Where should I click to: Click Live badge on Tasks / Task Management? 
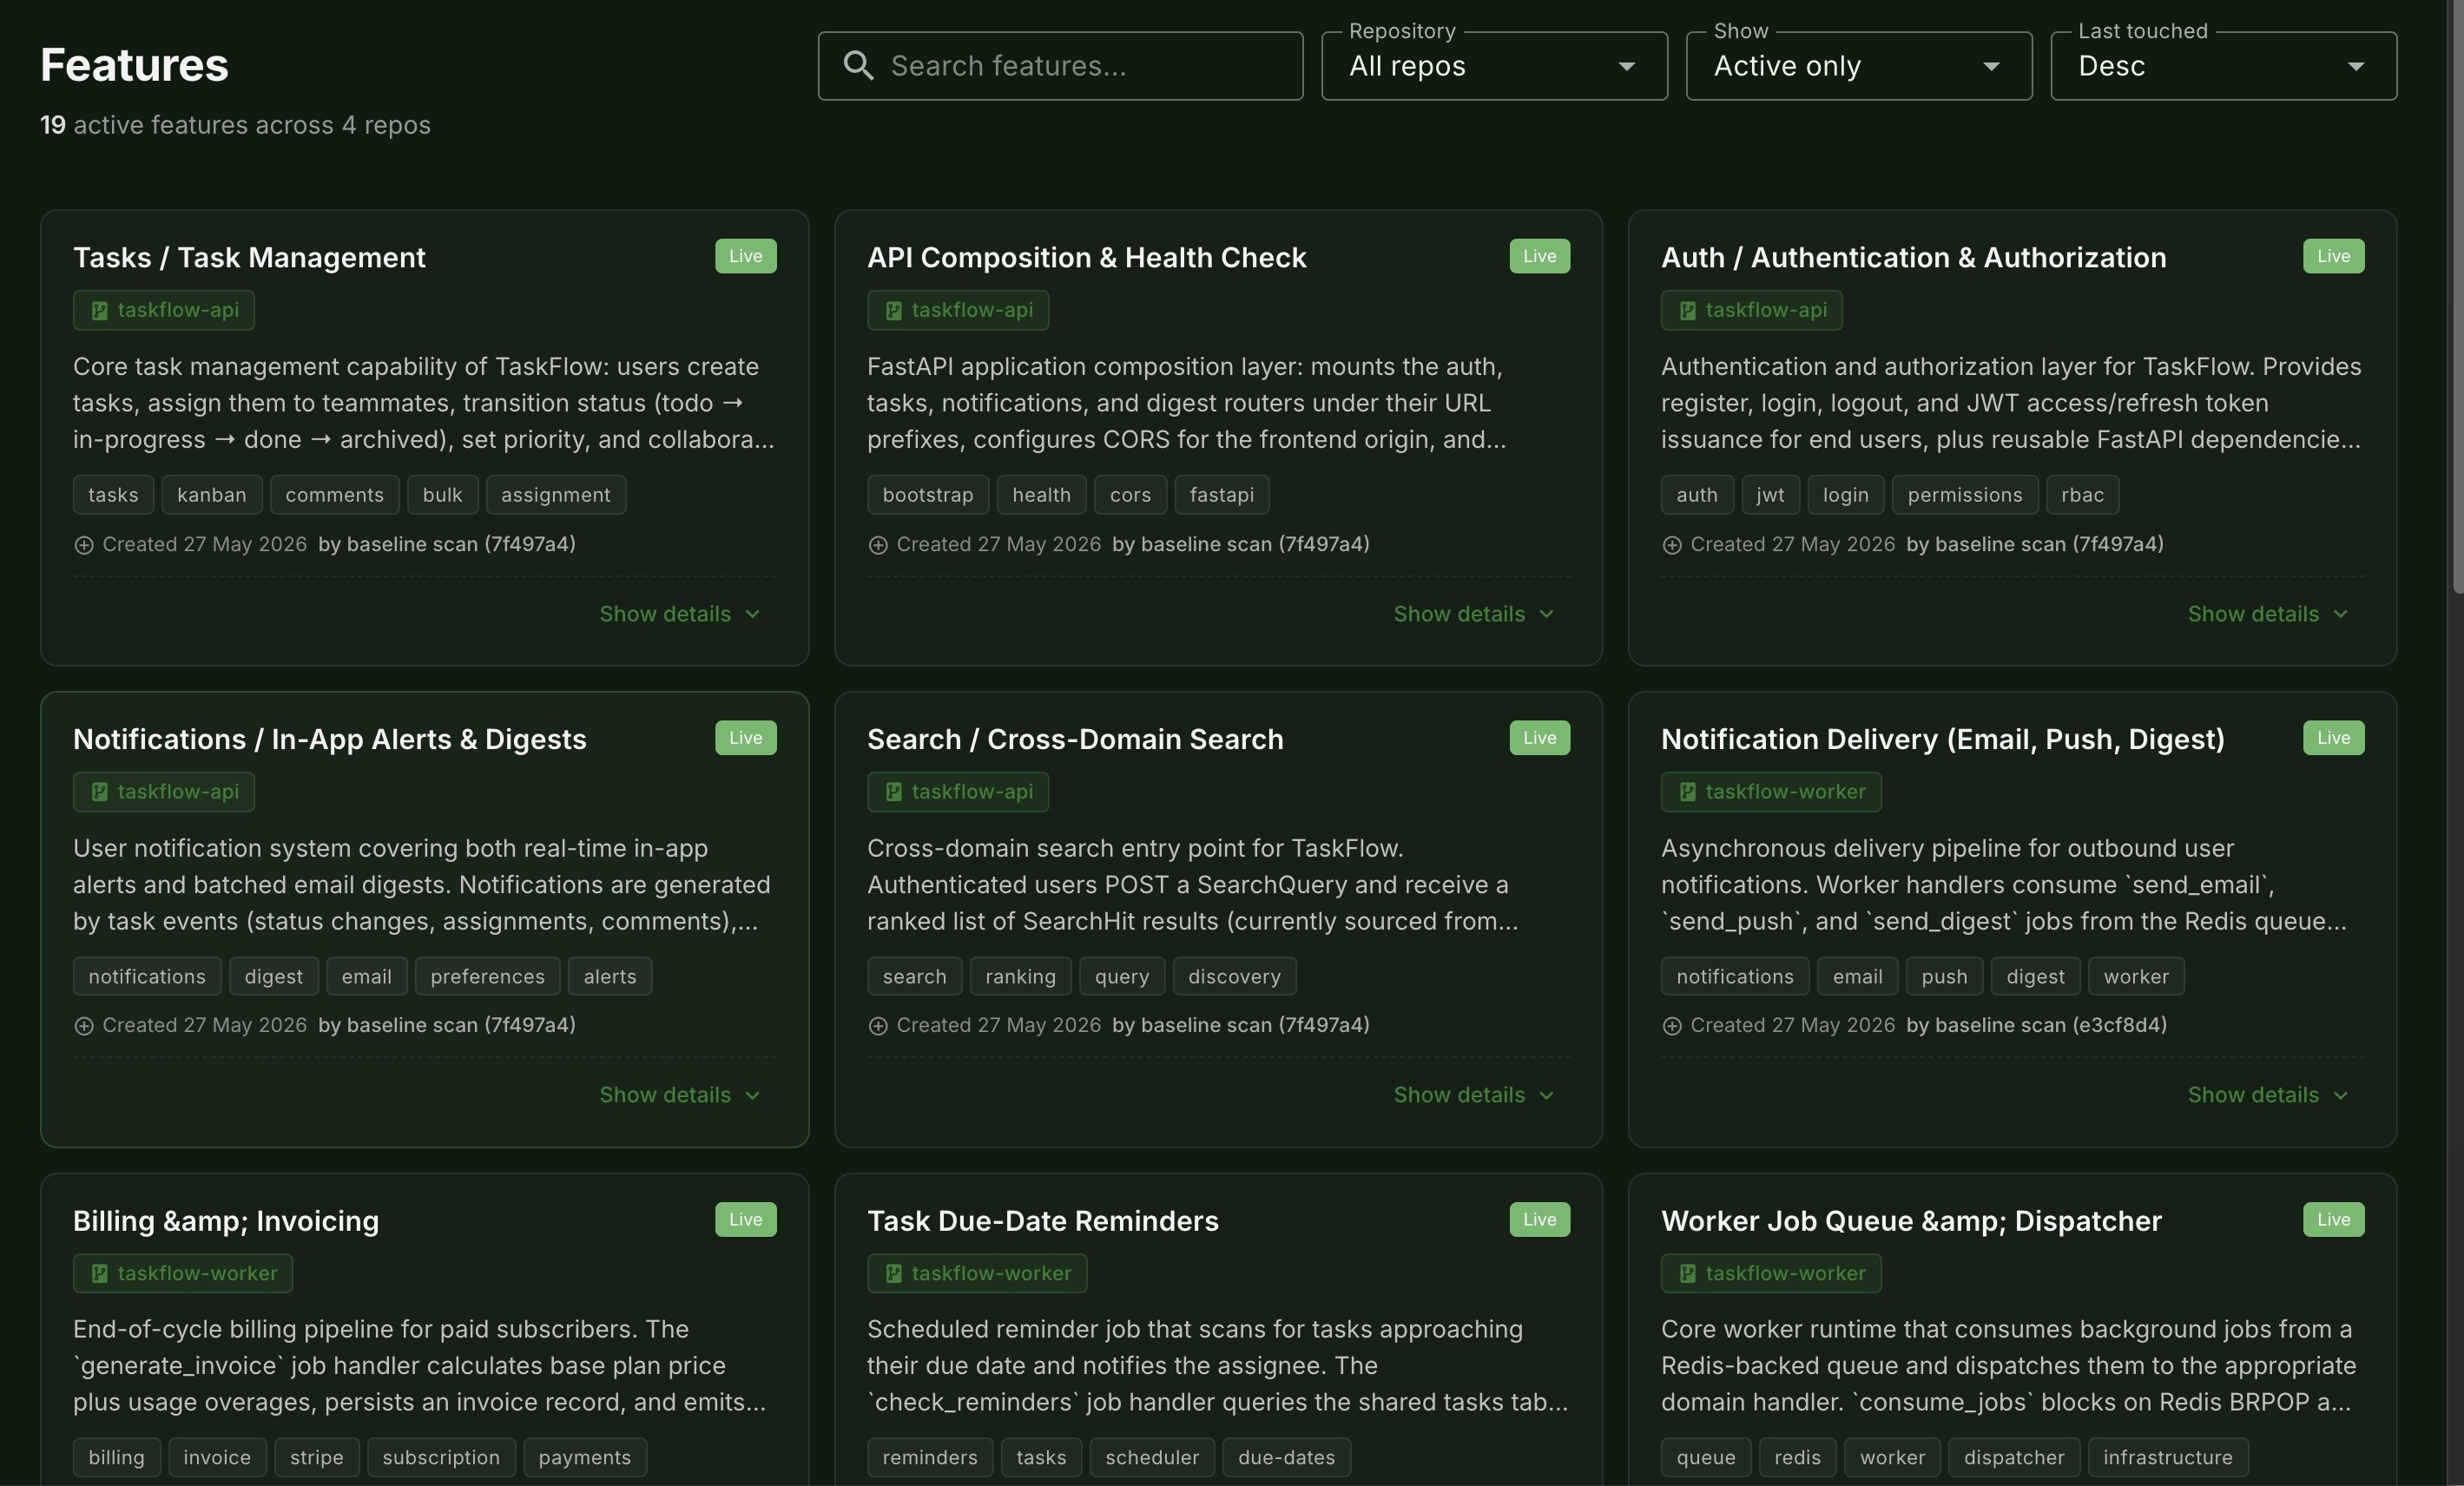pyautogui.click(x=745, y=256)
